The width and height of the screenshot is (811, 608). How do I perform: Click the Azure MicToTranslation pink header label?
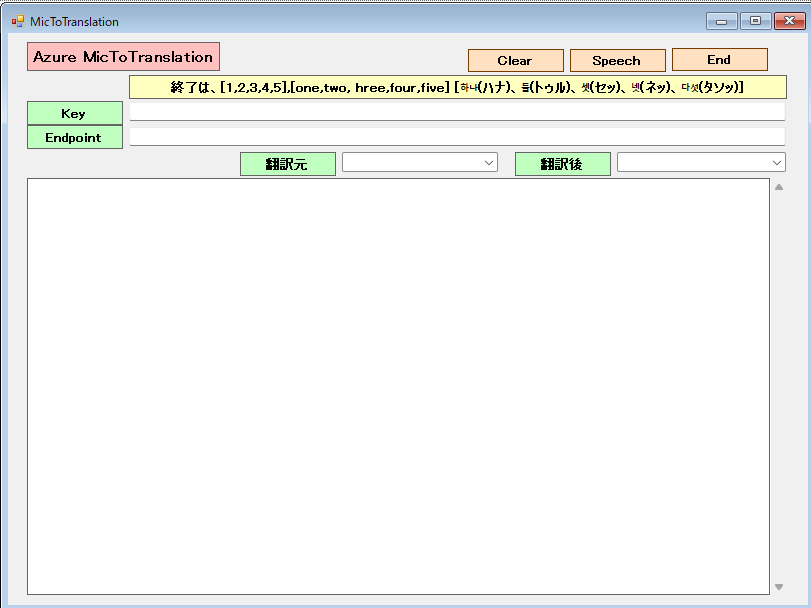click(123, 57)
